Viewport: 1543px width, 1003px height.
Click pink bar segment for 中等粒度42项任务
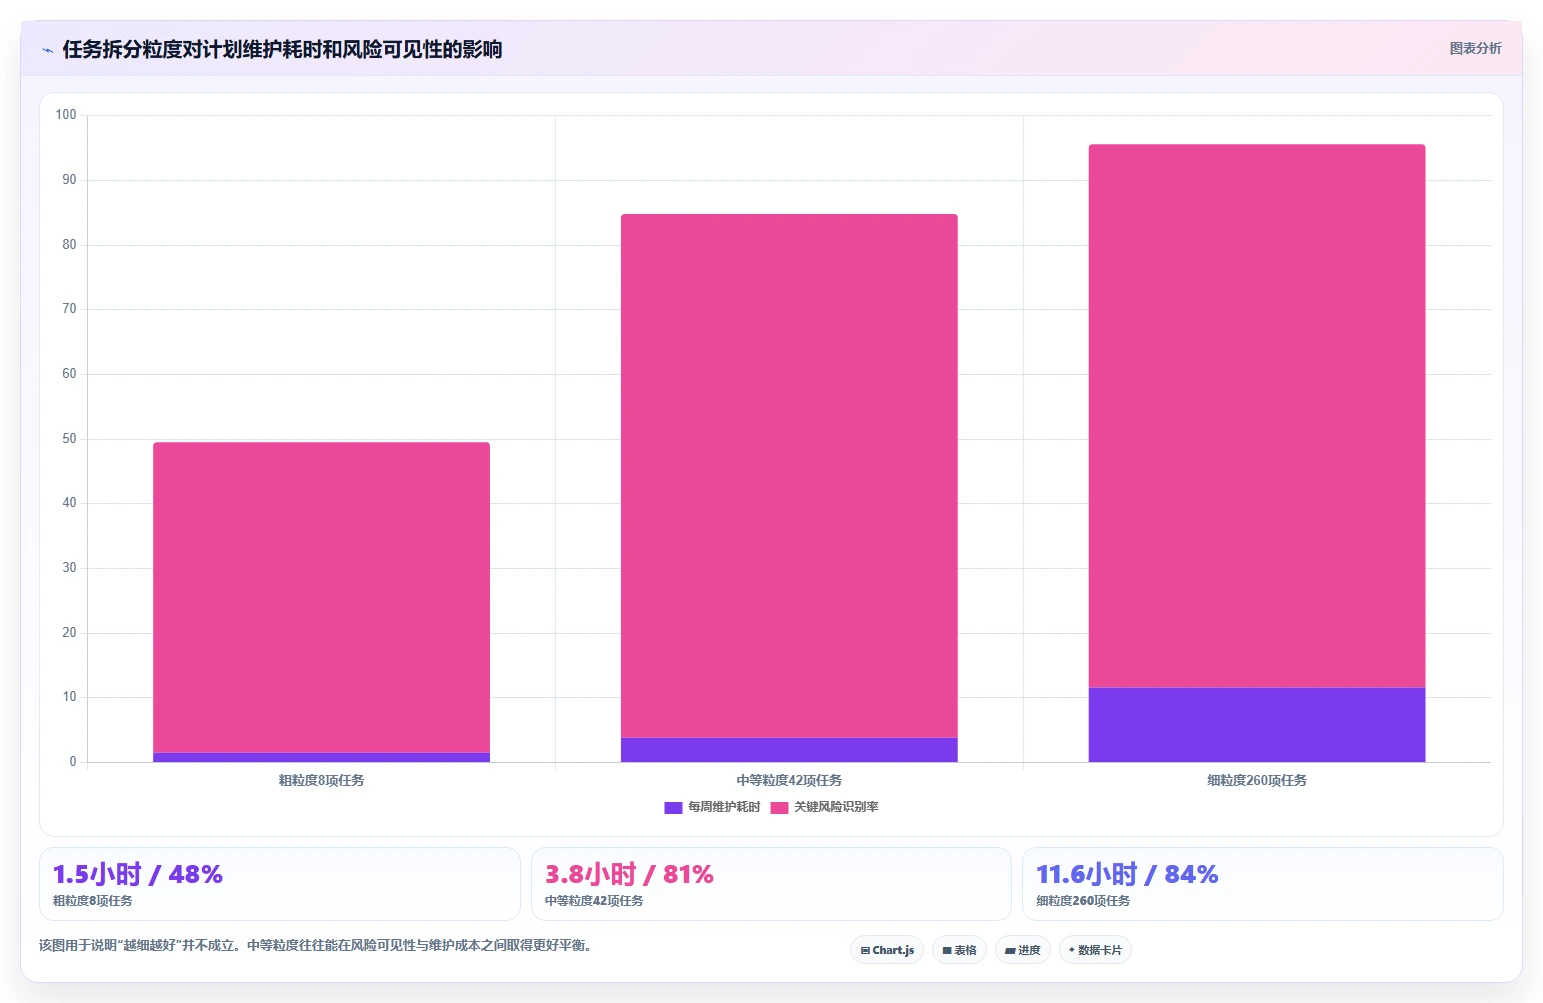click(789, 476)
